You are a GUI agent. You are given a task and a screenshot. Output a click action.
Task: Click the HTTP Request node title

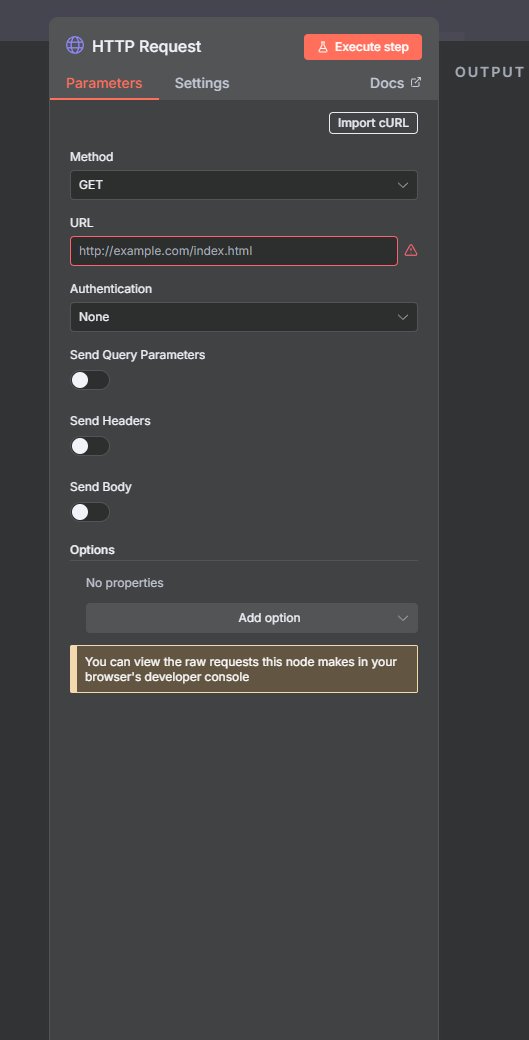click(147, 46)
